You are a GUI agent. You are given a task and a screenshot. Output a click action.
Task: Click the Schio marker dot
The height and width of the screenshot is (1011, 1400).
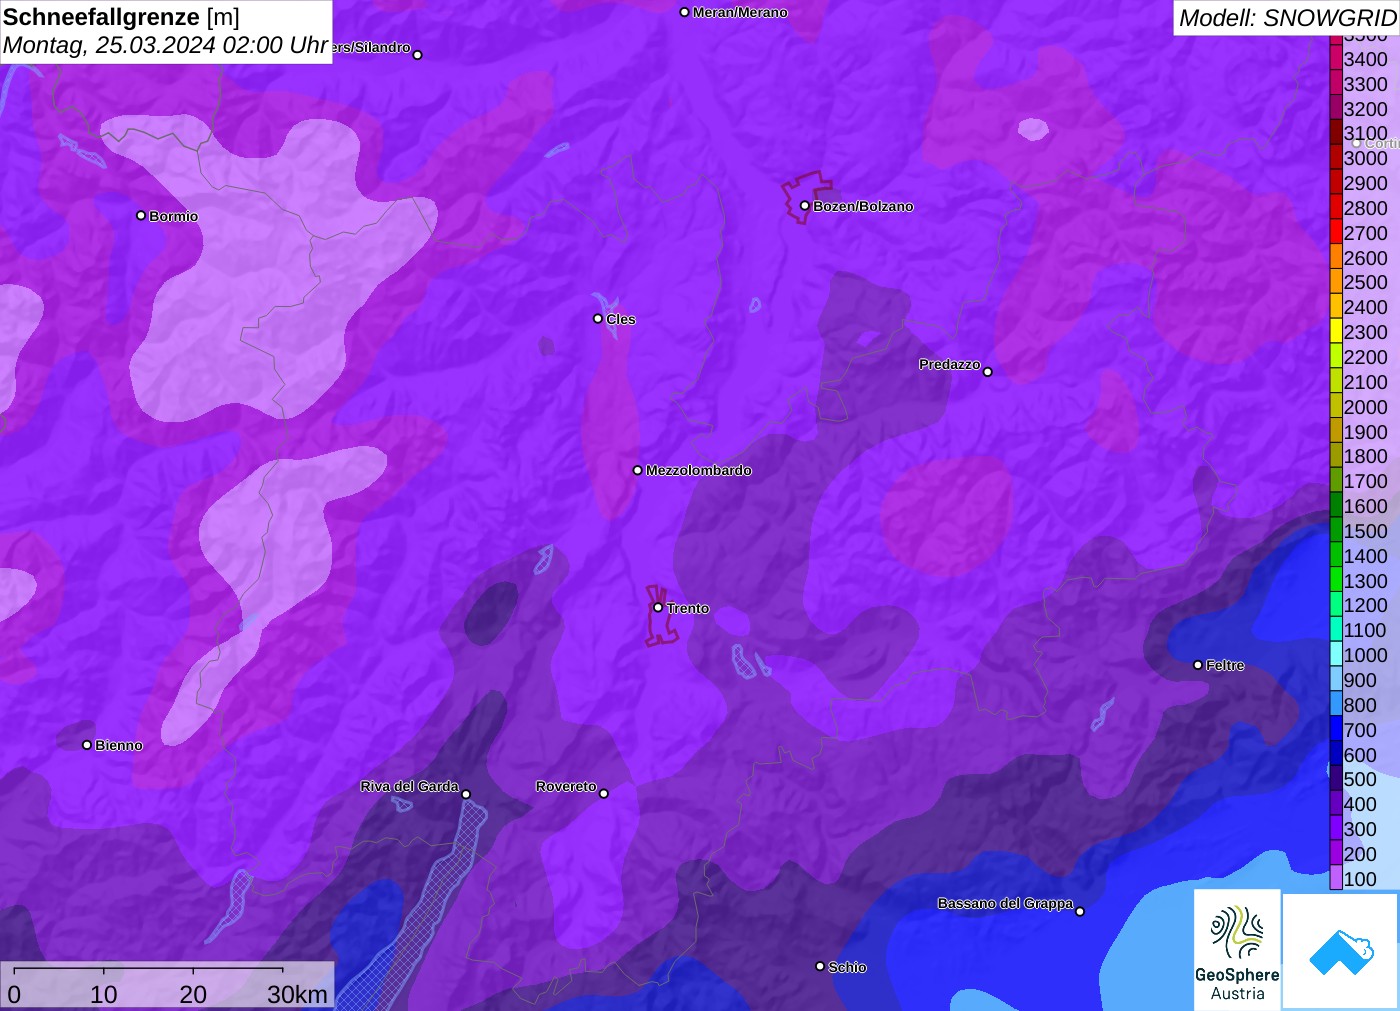pyautogui.click(x=820, y=967)
